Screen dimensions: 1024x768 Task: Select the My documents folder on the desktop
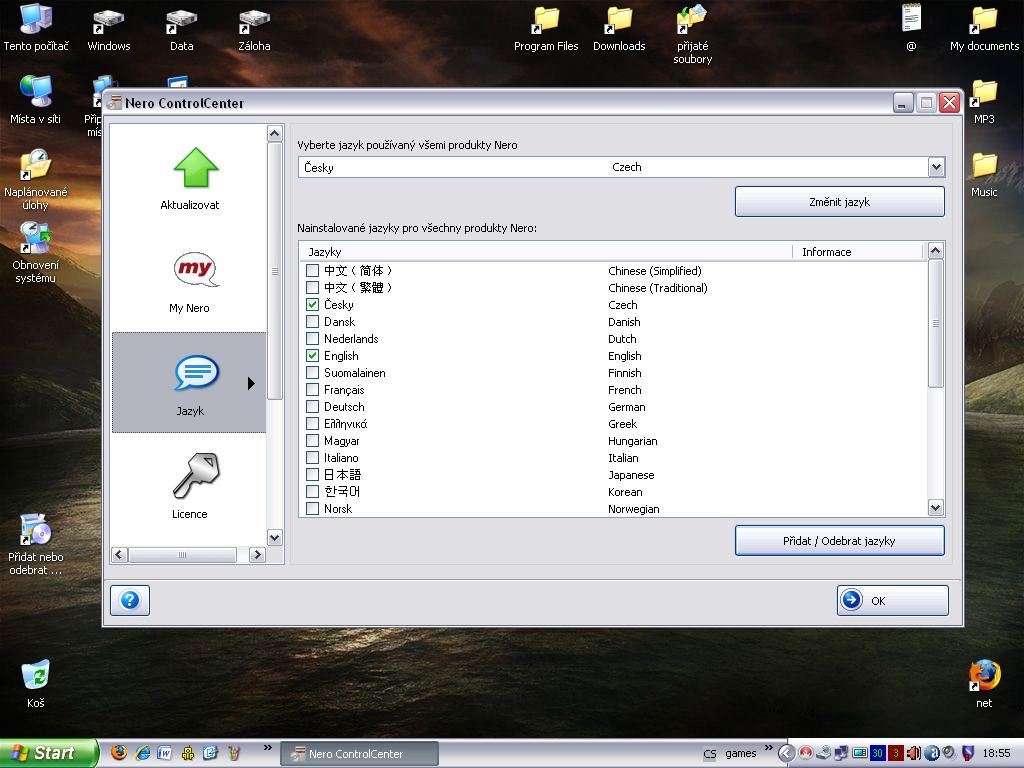click(984, 29)
